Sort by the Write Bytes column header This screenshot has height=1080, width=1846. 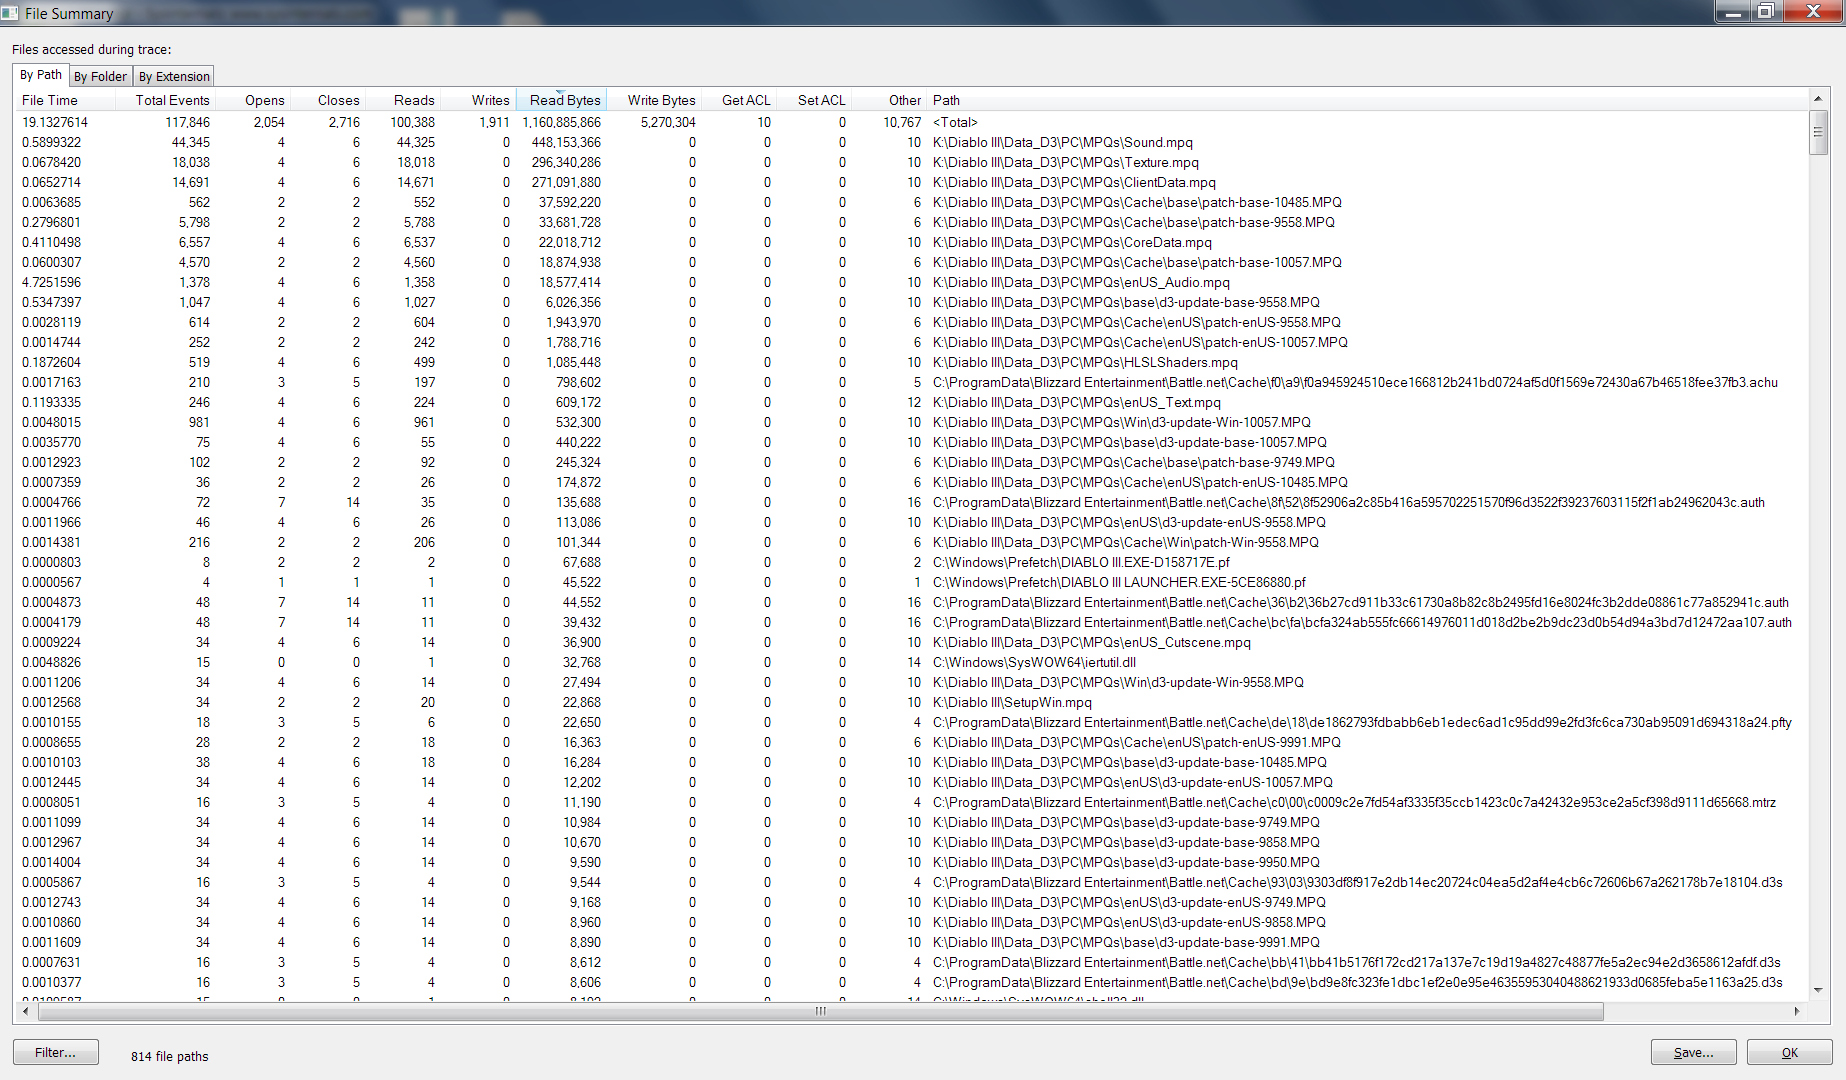click(654, 100)
